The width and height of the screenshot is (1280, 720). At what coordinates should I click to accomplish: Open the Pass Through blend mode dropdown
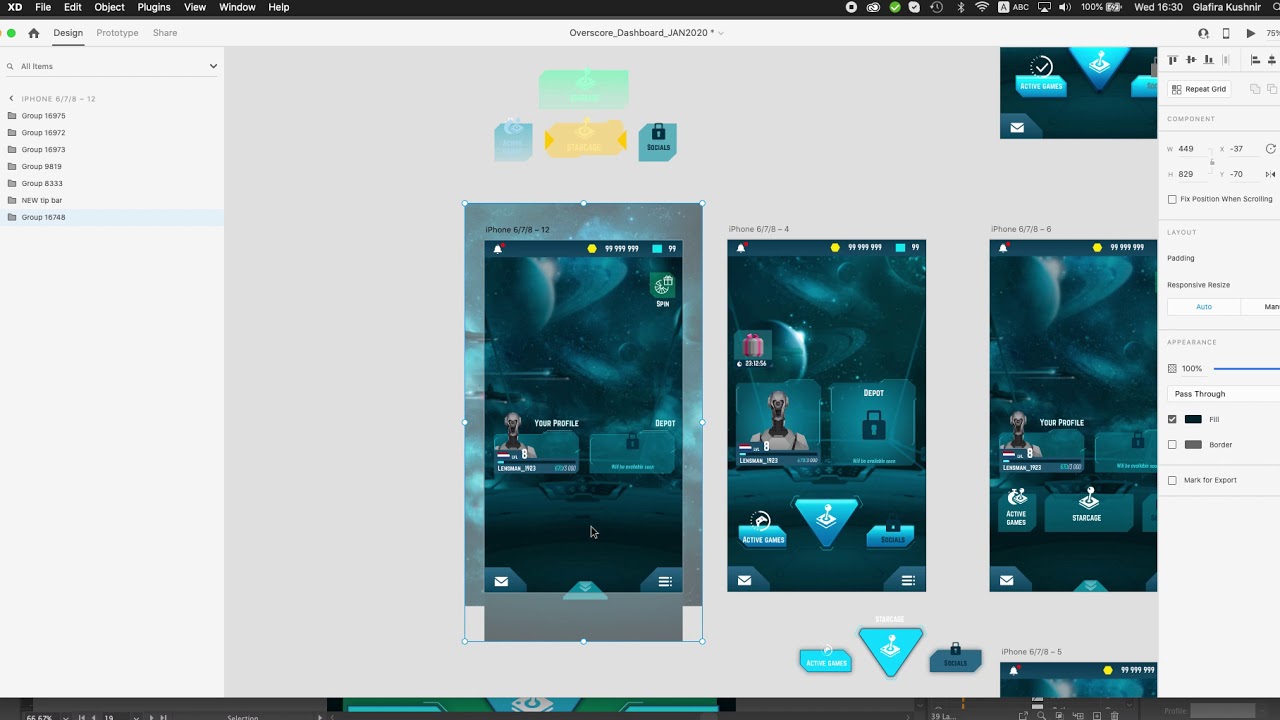tap(1224, 394)
